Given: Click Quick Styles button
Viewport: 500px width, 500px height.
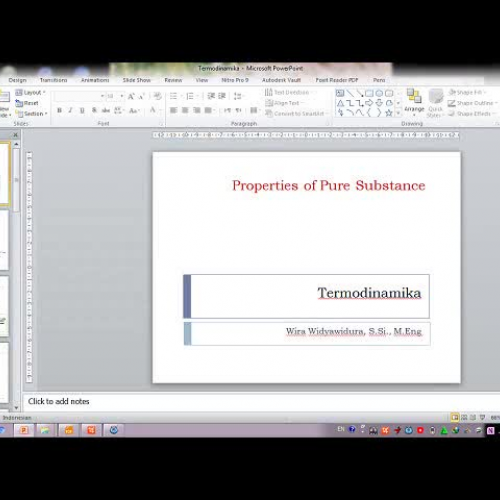Looking at the screenshot, I should tap(435, 103).
